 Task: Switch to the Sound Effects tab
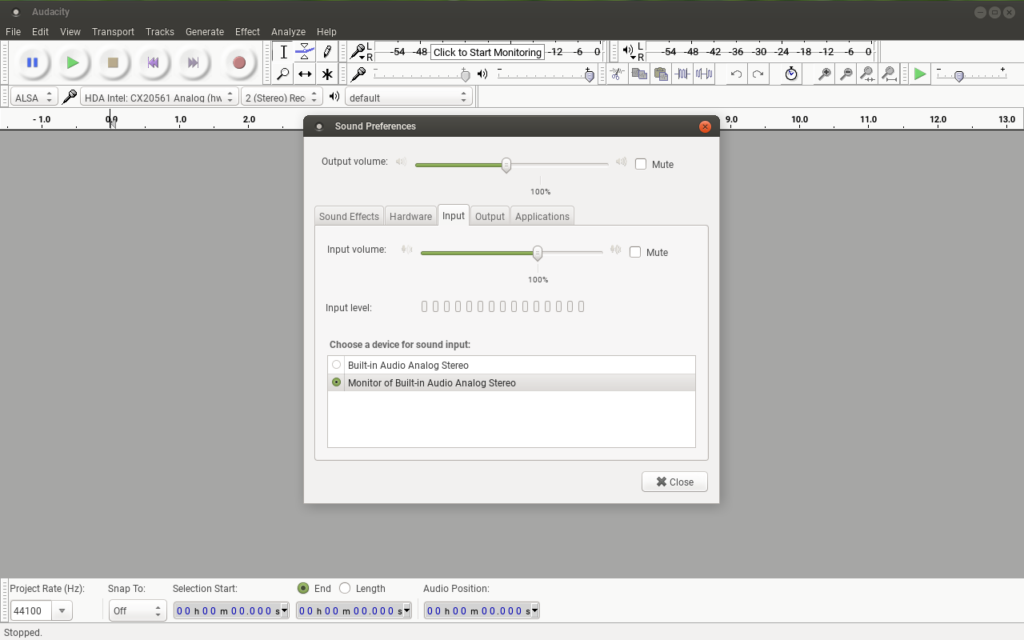click(349, 216)
